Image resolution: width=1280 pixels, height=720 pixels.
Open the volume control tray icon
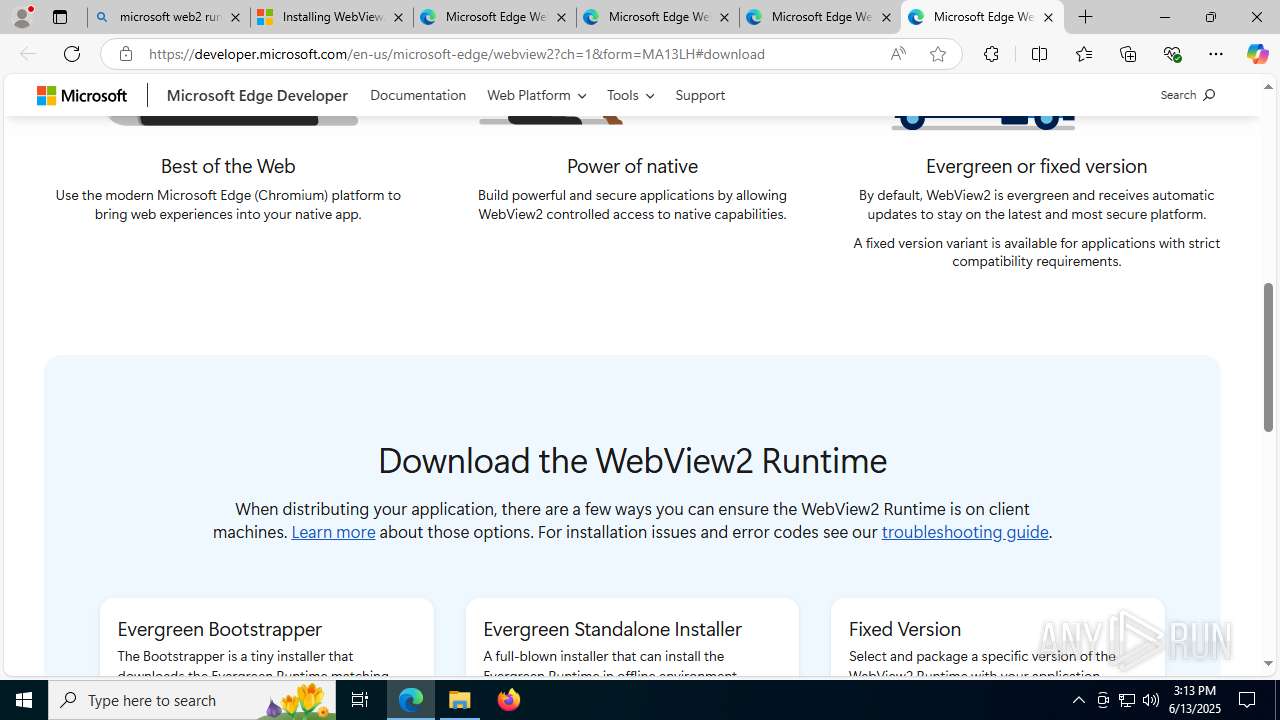click(1150, 700)
